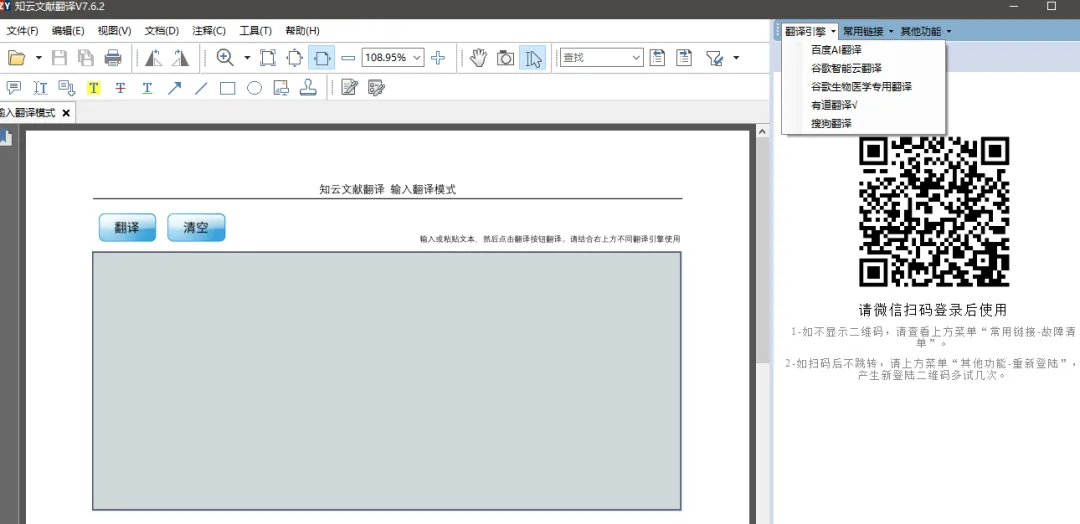Viewport: 1080px width, 524px height.
Task: Click the fit page icon
Action: click(x=295, y=58)
